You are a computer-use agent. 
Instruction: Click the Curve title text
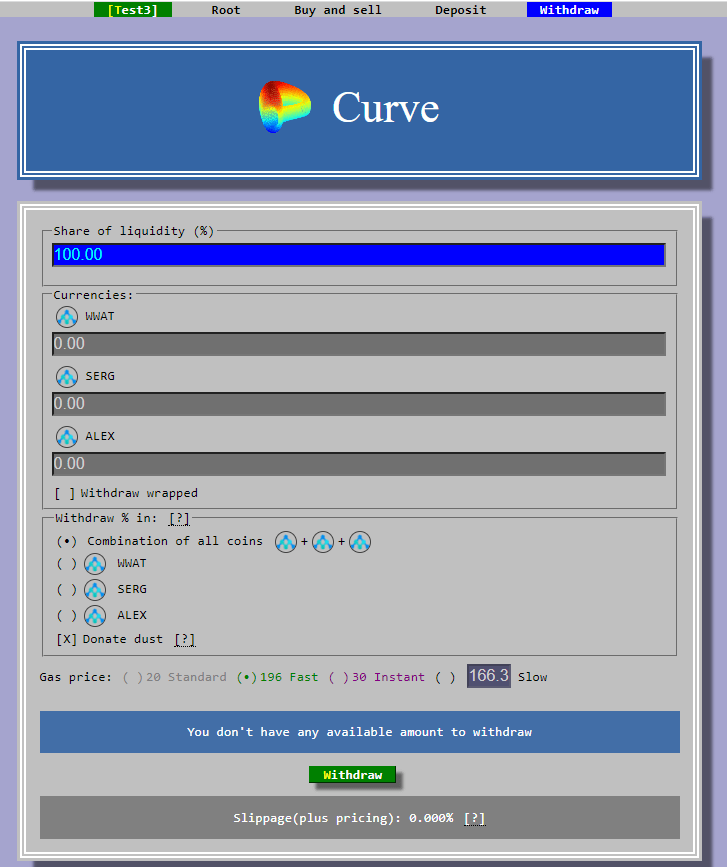click(385, 107)
